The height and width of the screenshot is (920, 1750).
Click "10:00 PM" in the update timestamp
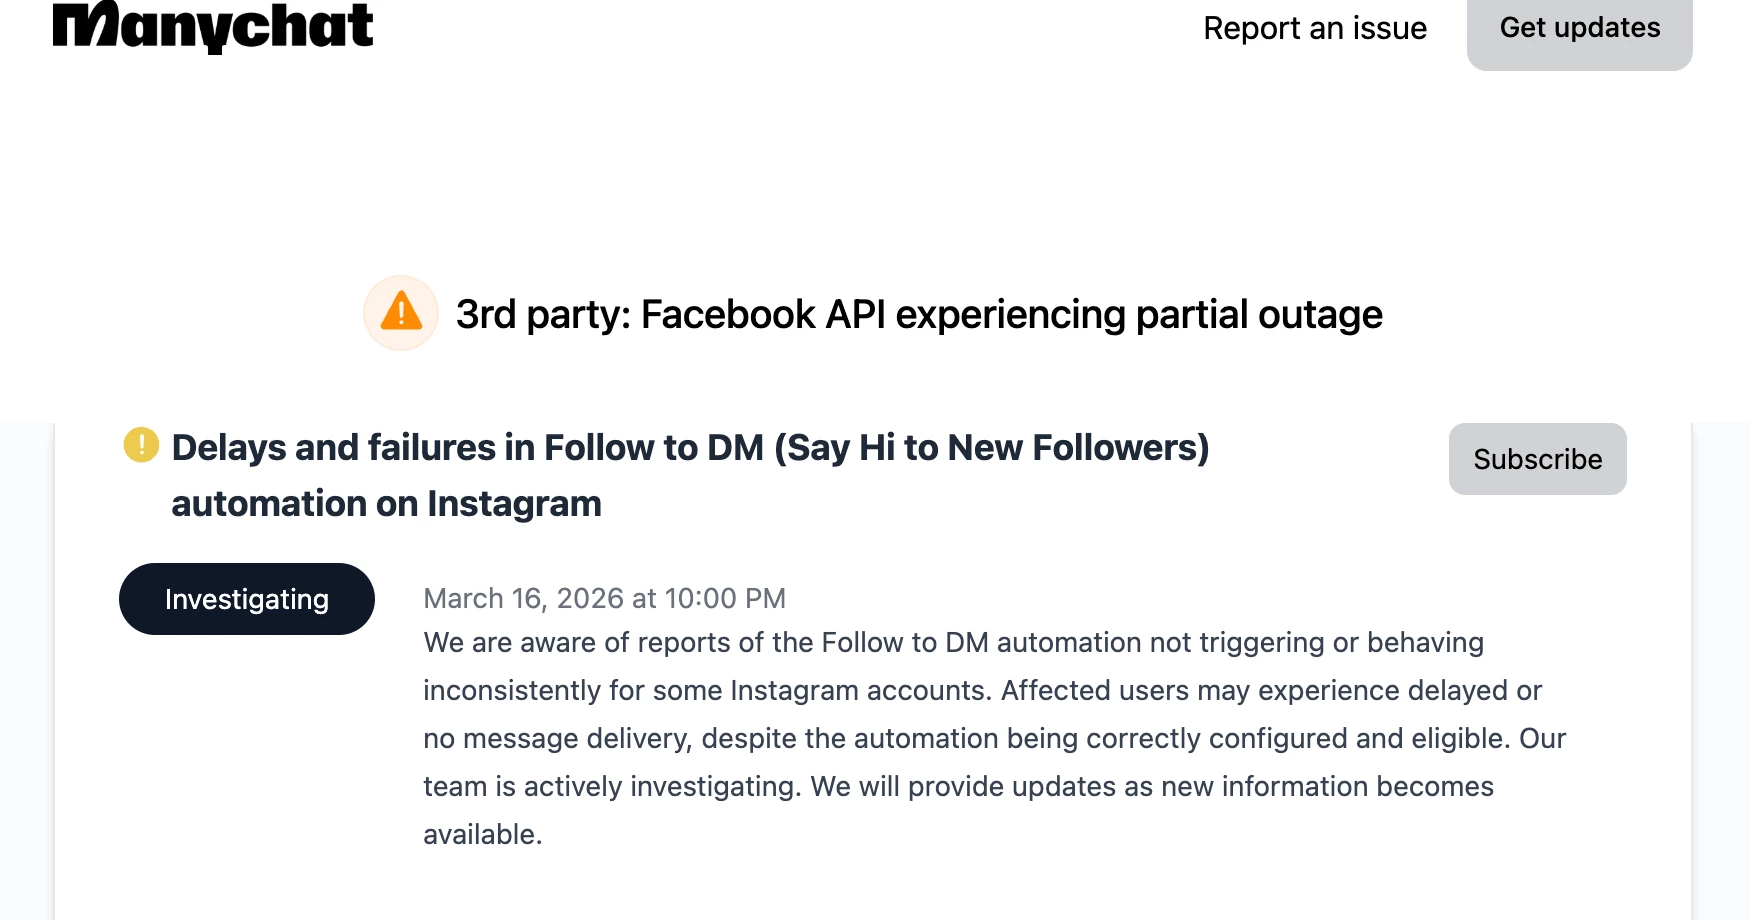pyautogui.click(x=725, y=598)
